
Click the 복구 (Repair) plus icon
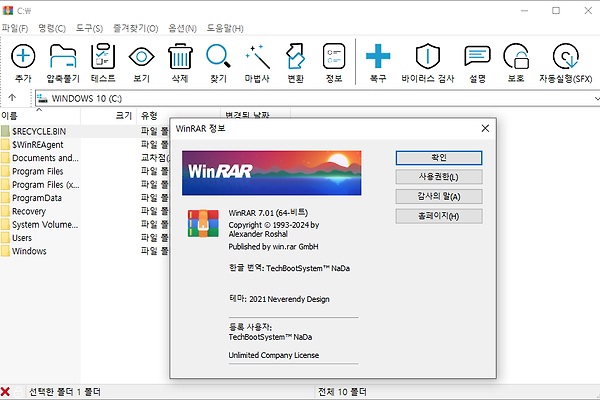point(378,56)
